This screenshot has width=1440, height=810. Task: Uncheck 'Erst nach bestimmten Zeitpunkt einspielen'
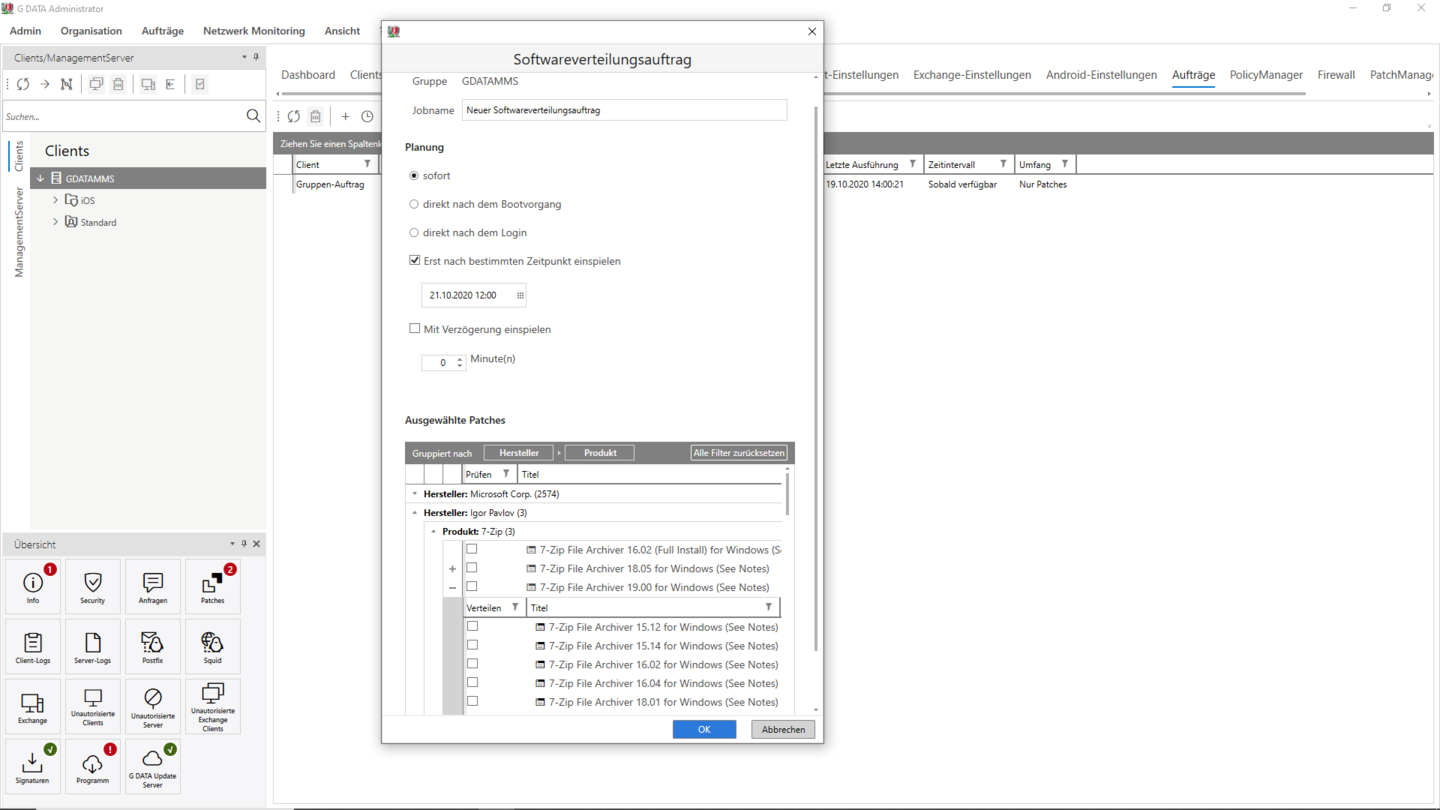click(x=414, y=260)
